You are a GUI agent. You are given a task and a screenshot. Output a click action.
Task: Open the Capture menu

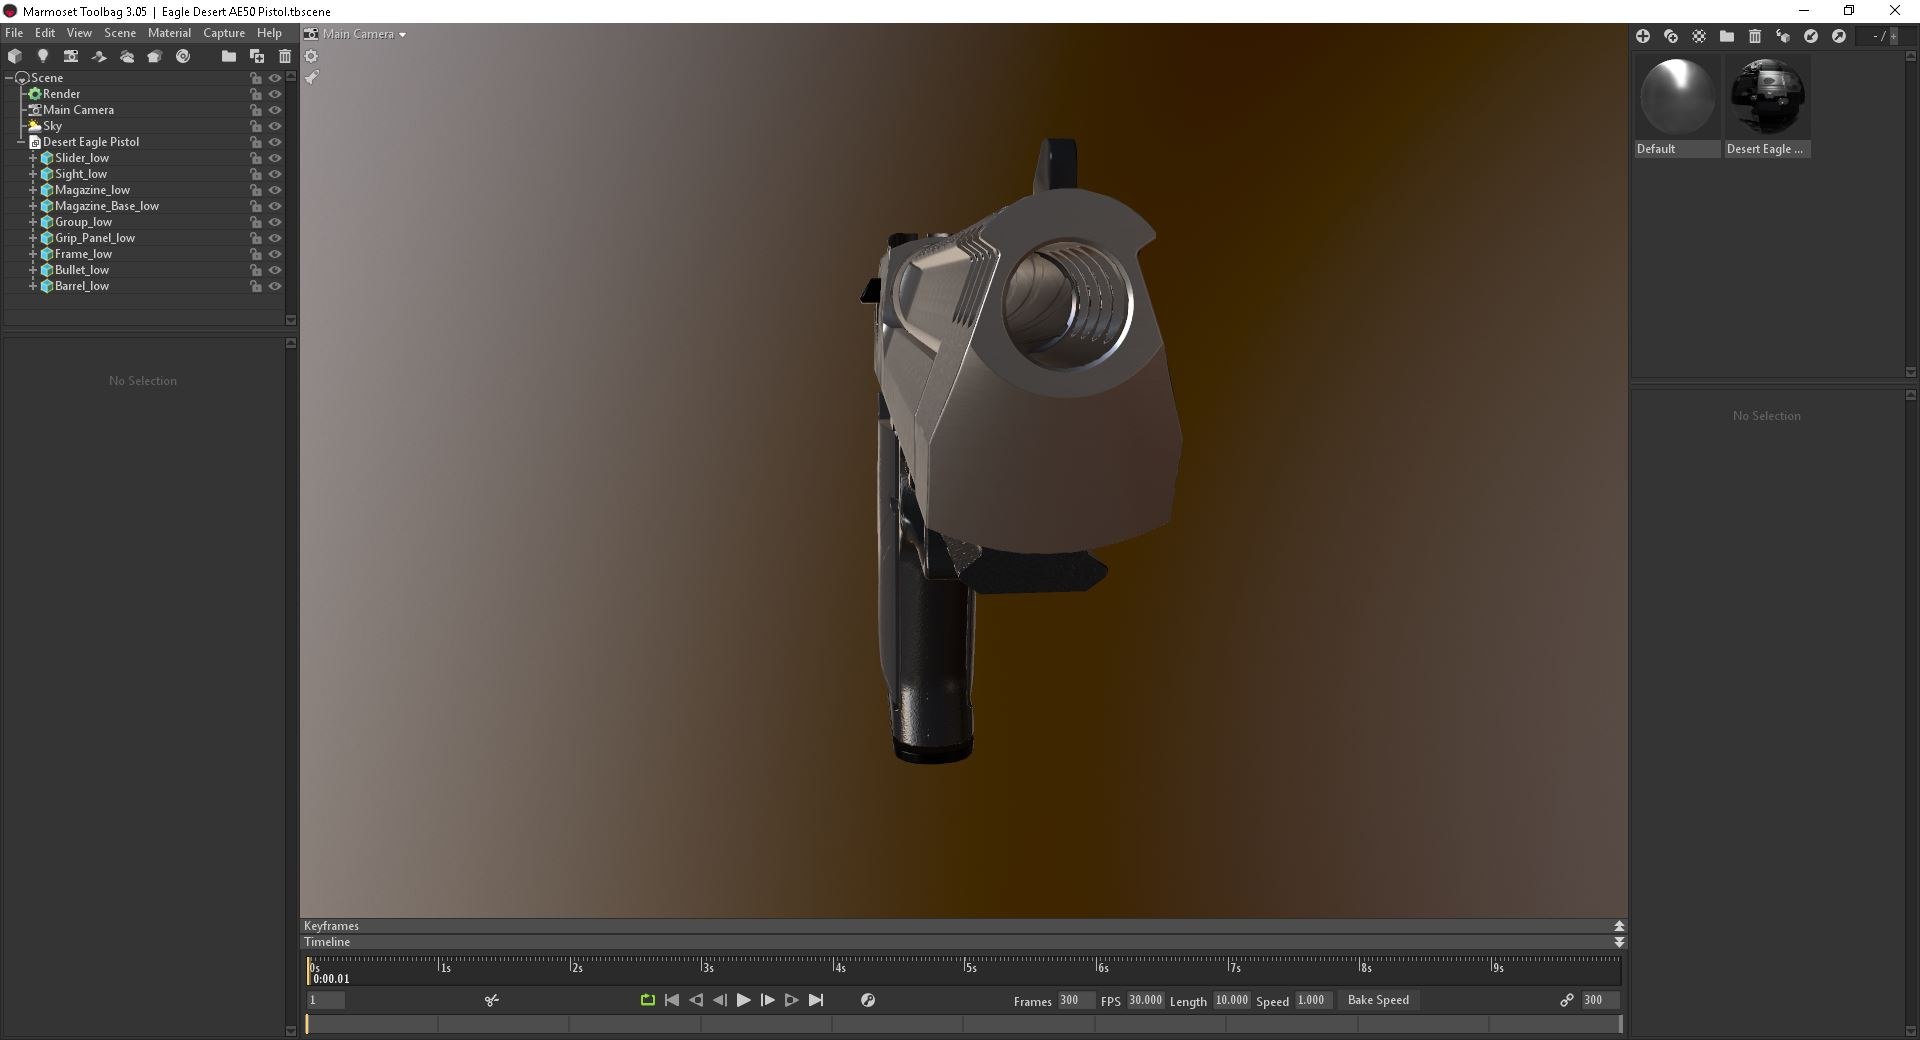224,33
